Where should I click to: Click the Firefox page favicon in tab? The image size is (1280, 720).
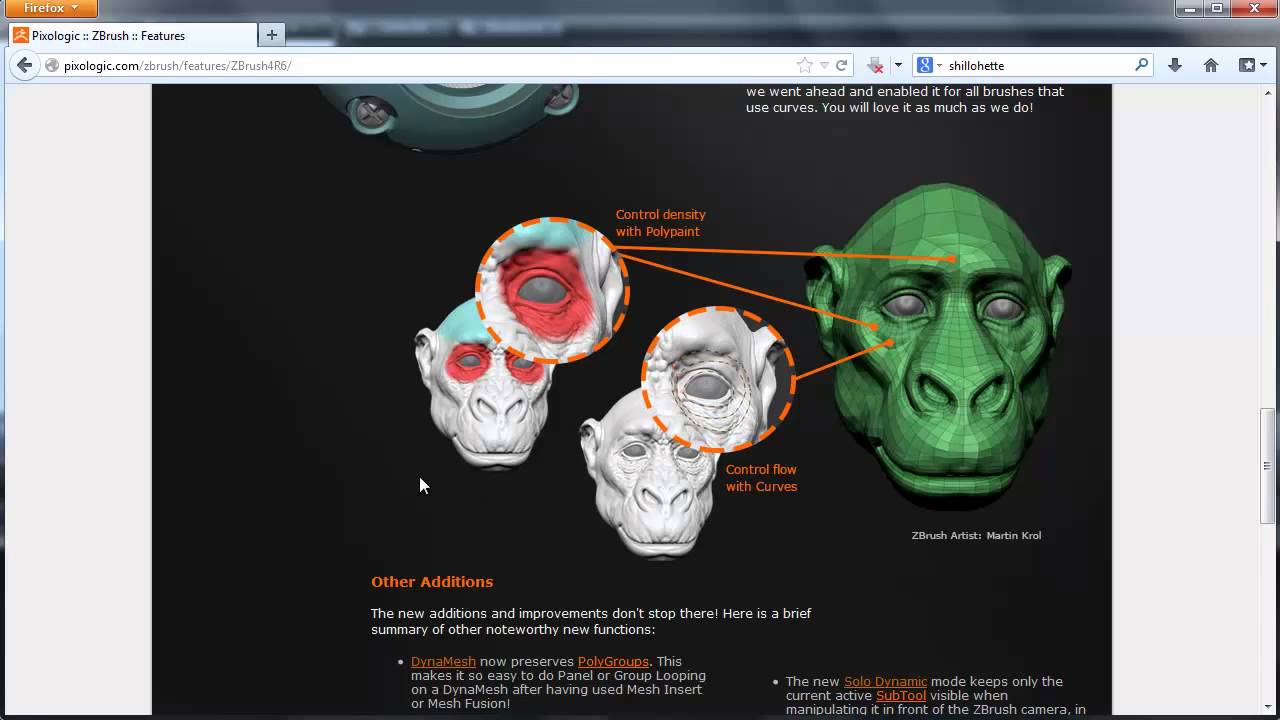(x=20, y=35)
